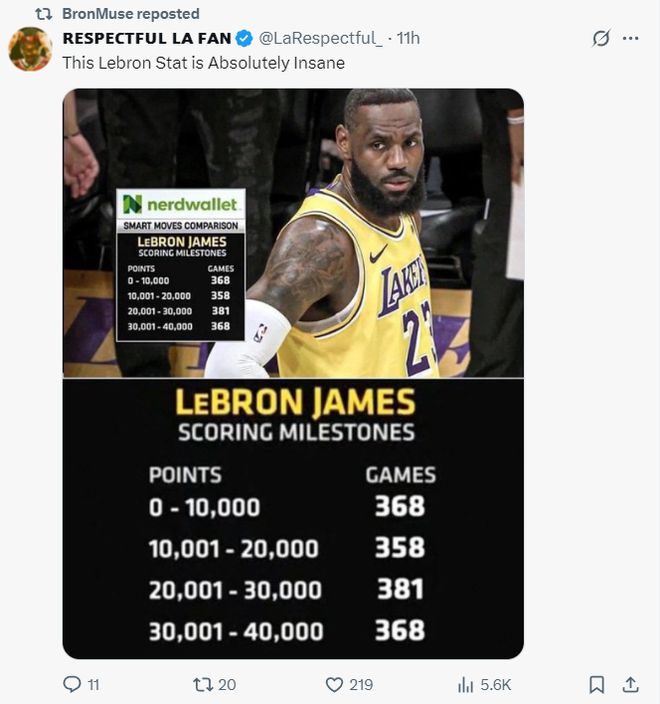Viewport: 660px width, 704px height.
Task: Click the 11h timestamp
Action: (408, 39)
